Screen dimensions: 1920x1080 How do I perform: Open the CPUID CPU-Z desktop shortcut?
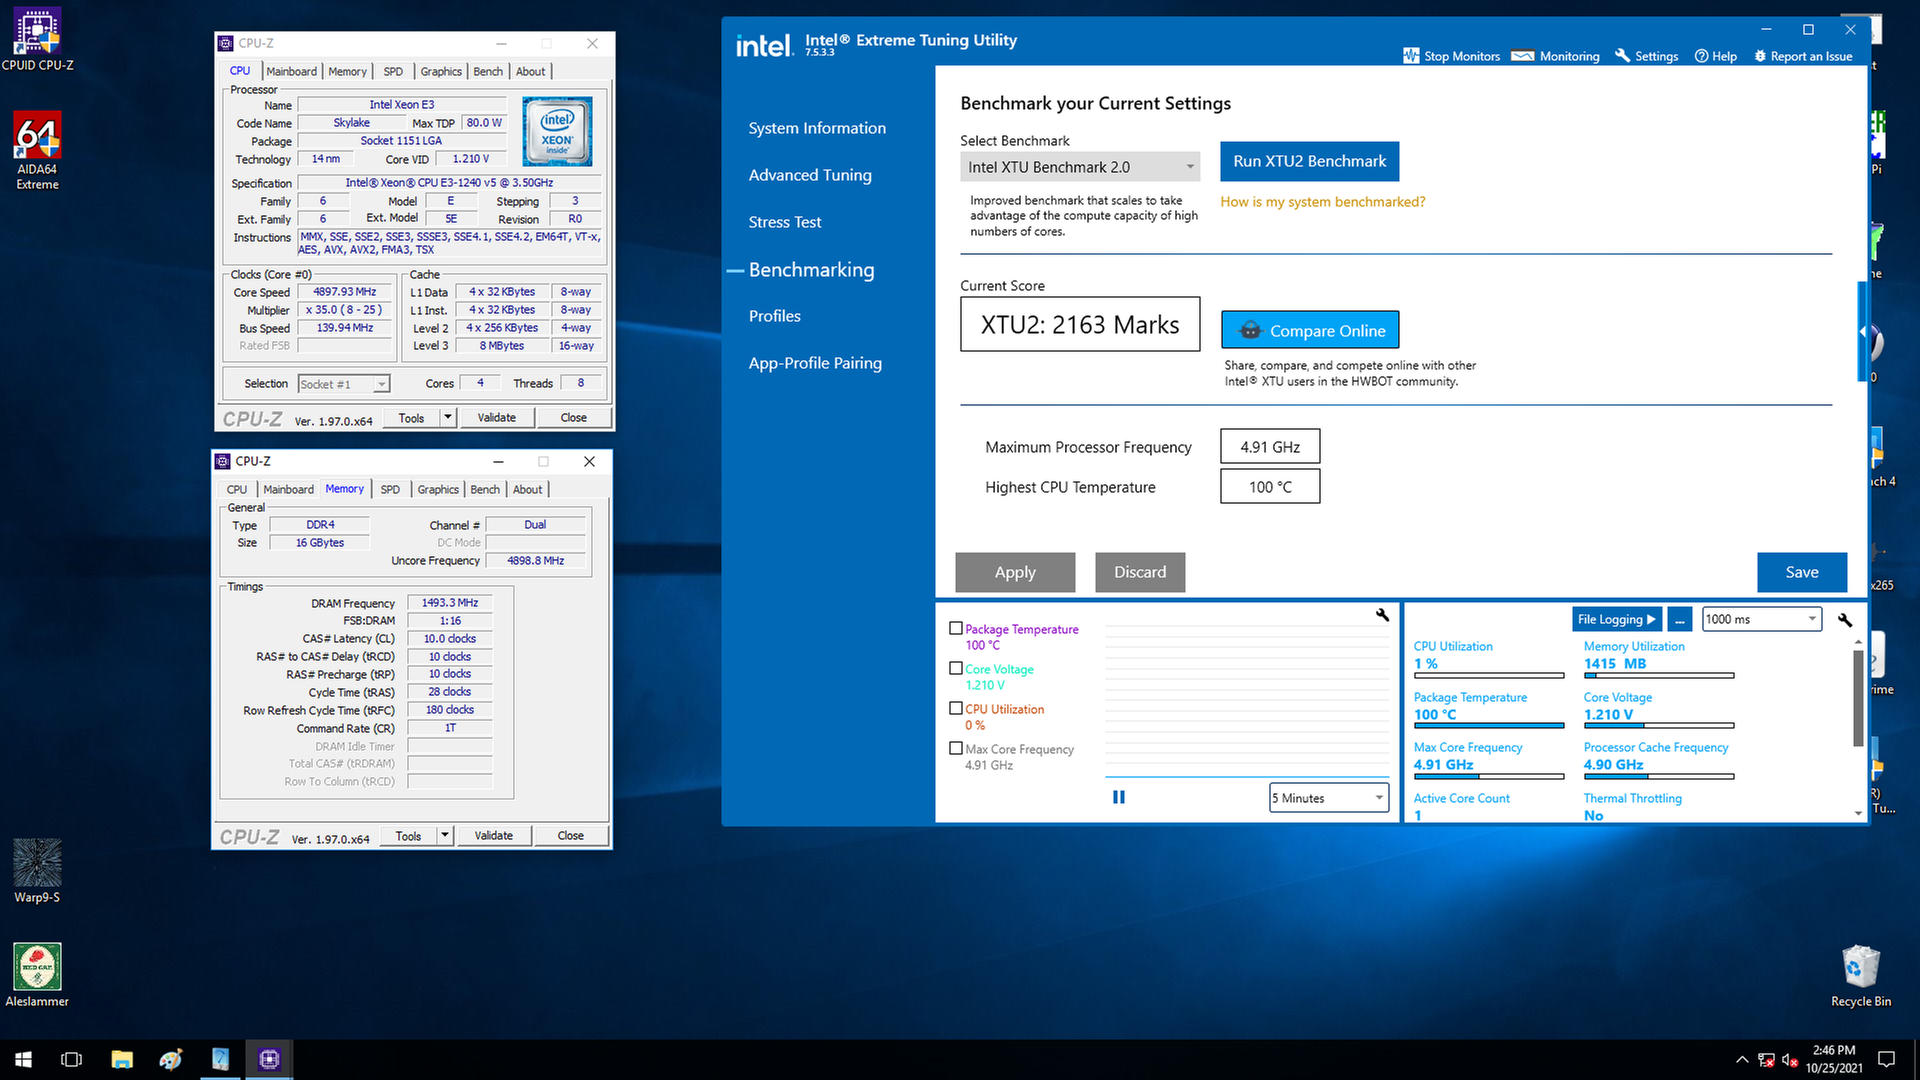pyautogui.click(x=37, y=40)
